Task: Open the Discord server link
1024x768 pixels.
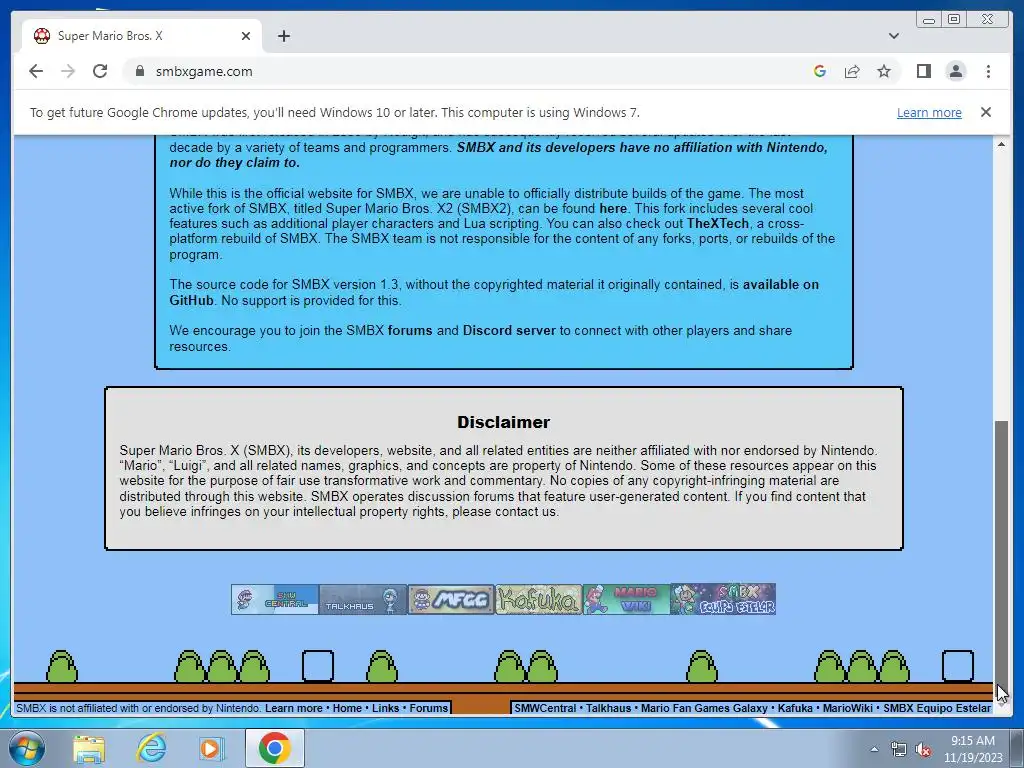Action: pos(509,330)
